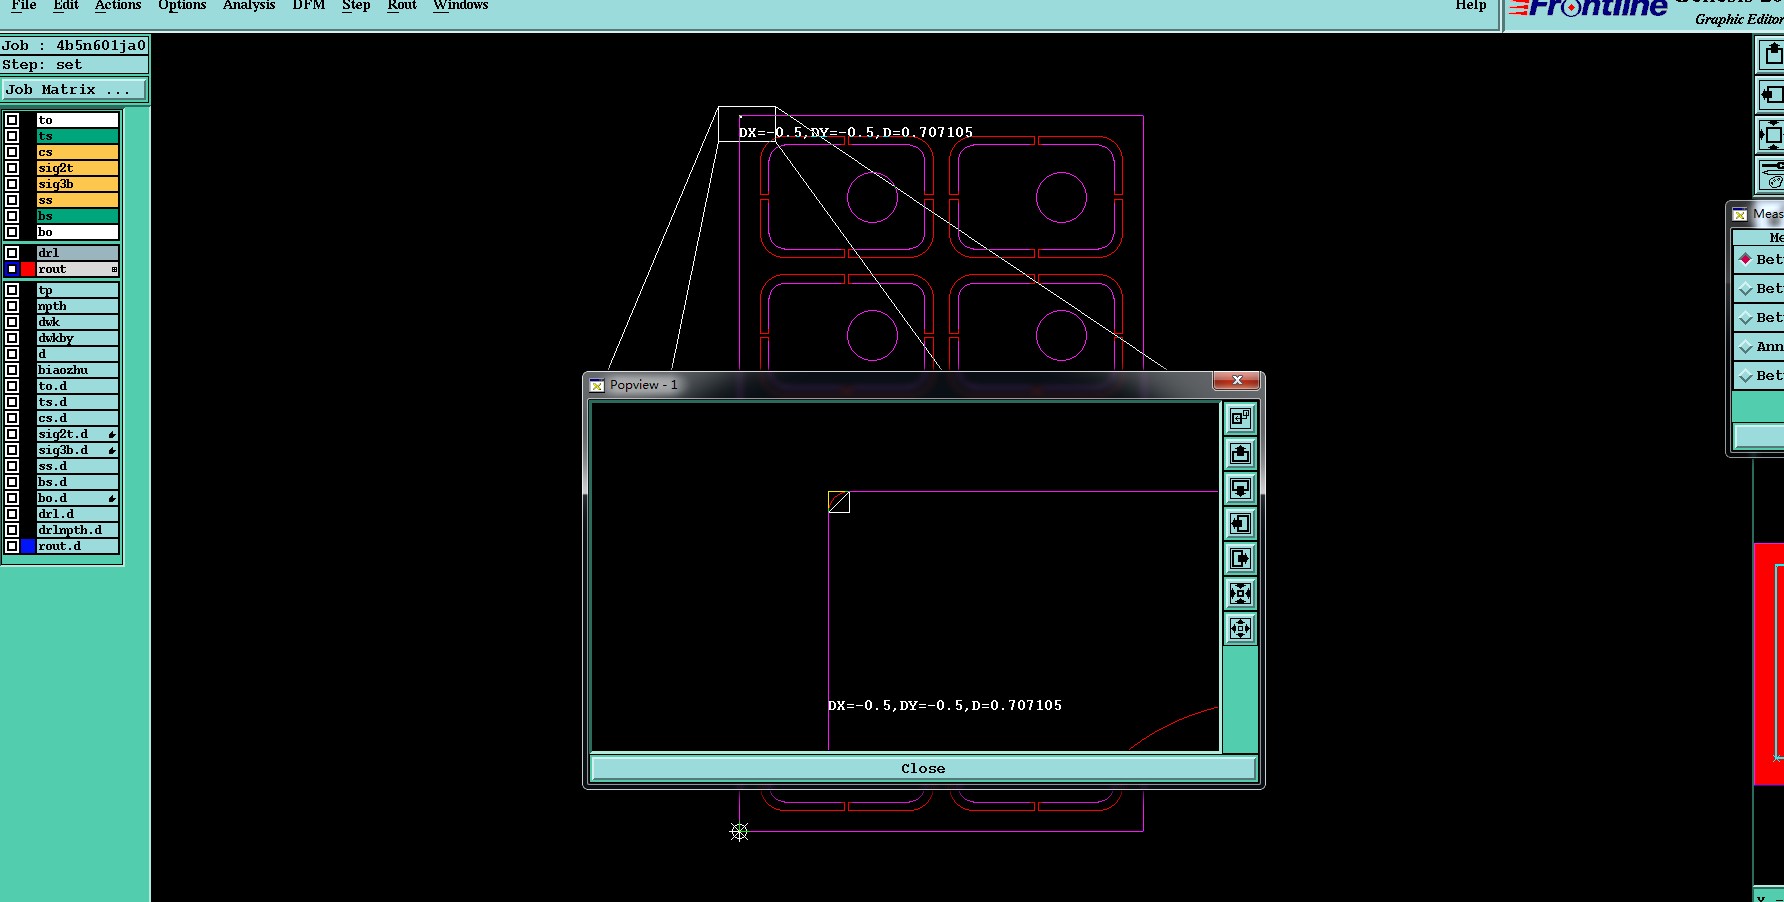The image size is (1784, 902).
Task: Zoom out the Popview with the outward-arrows icon
Action: point(1240,629)
